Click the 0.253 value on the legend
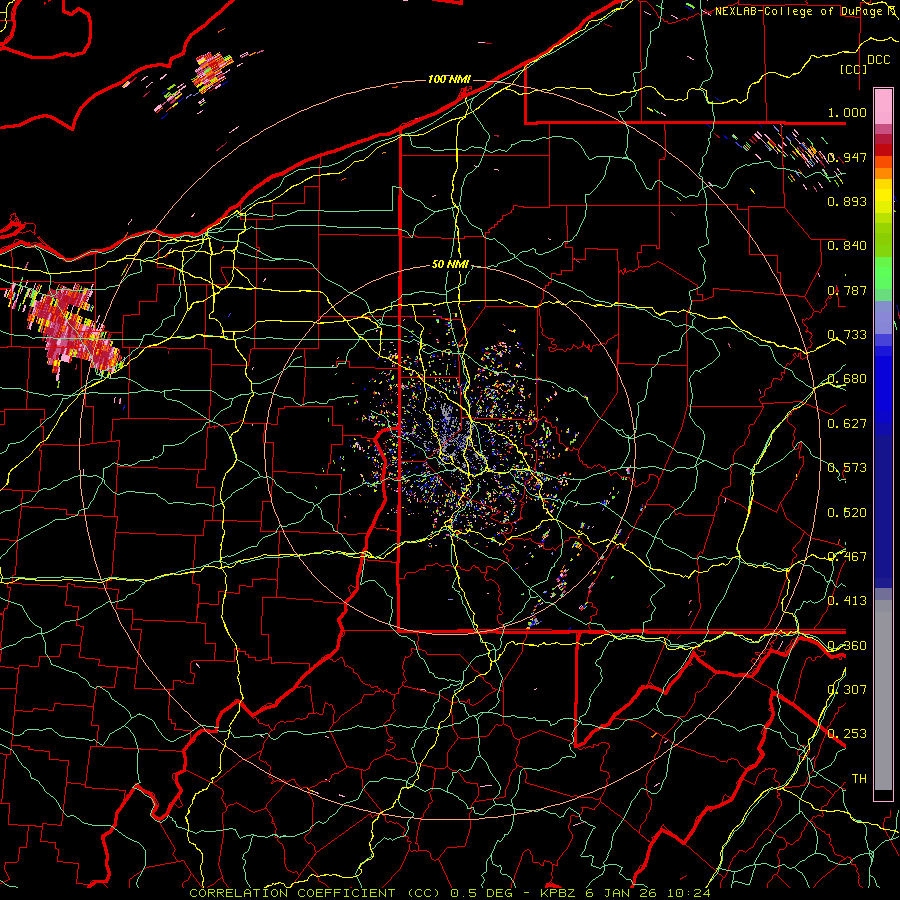This screenshot has height=900, width=900. [x=847, y=734]
